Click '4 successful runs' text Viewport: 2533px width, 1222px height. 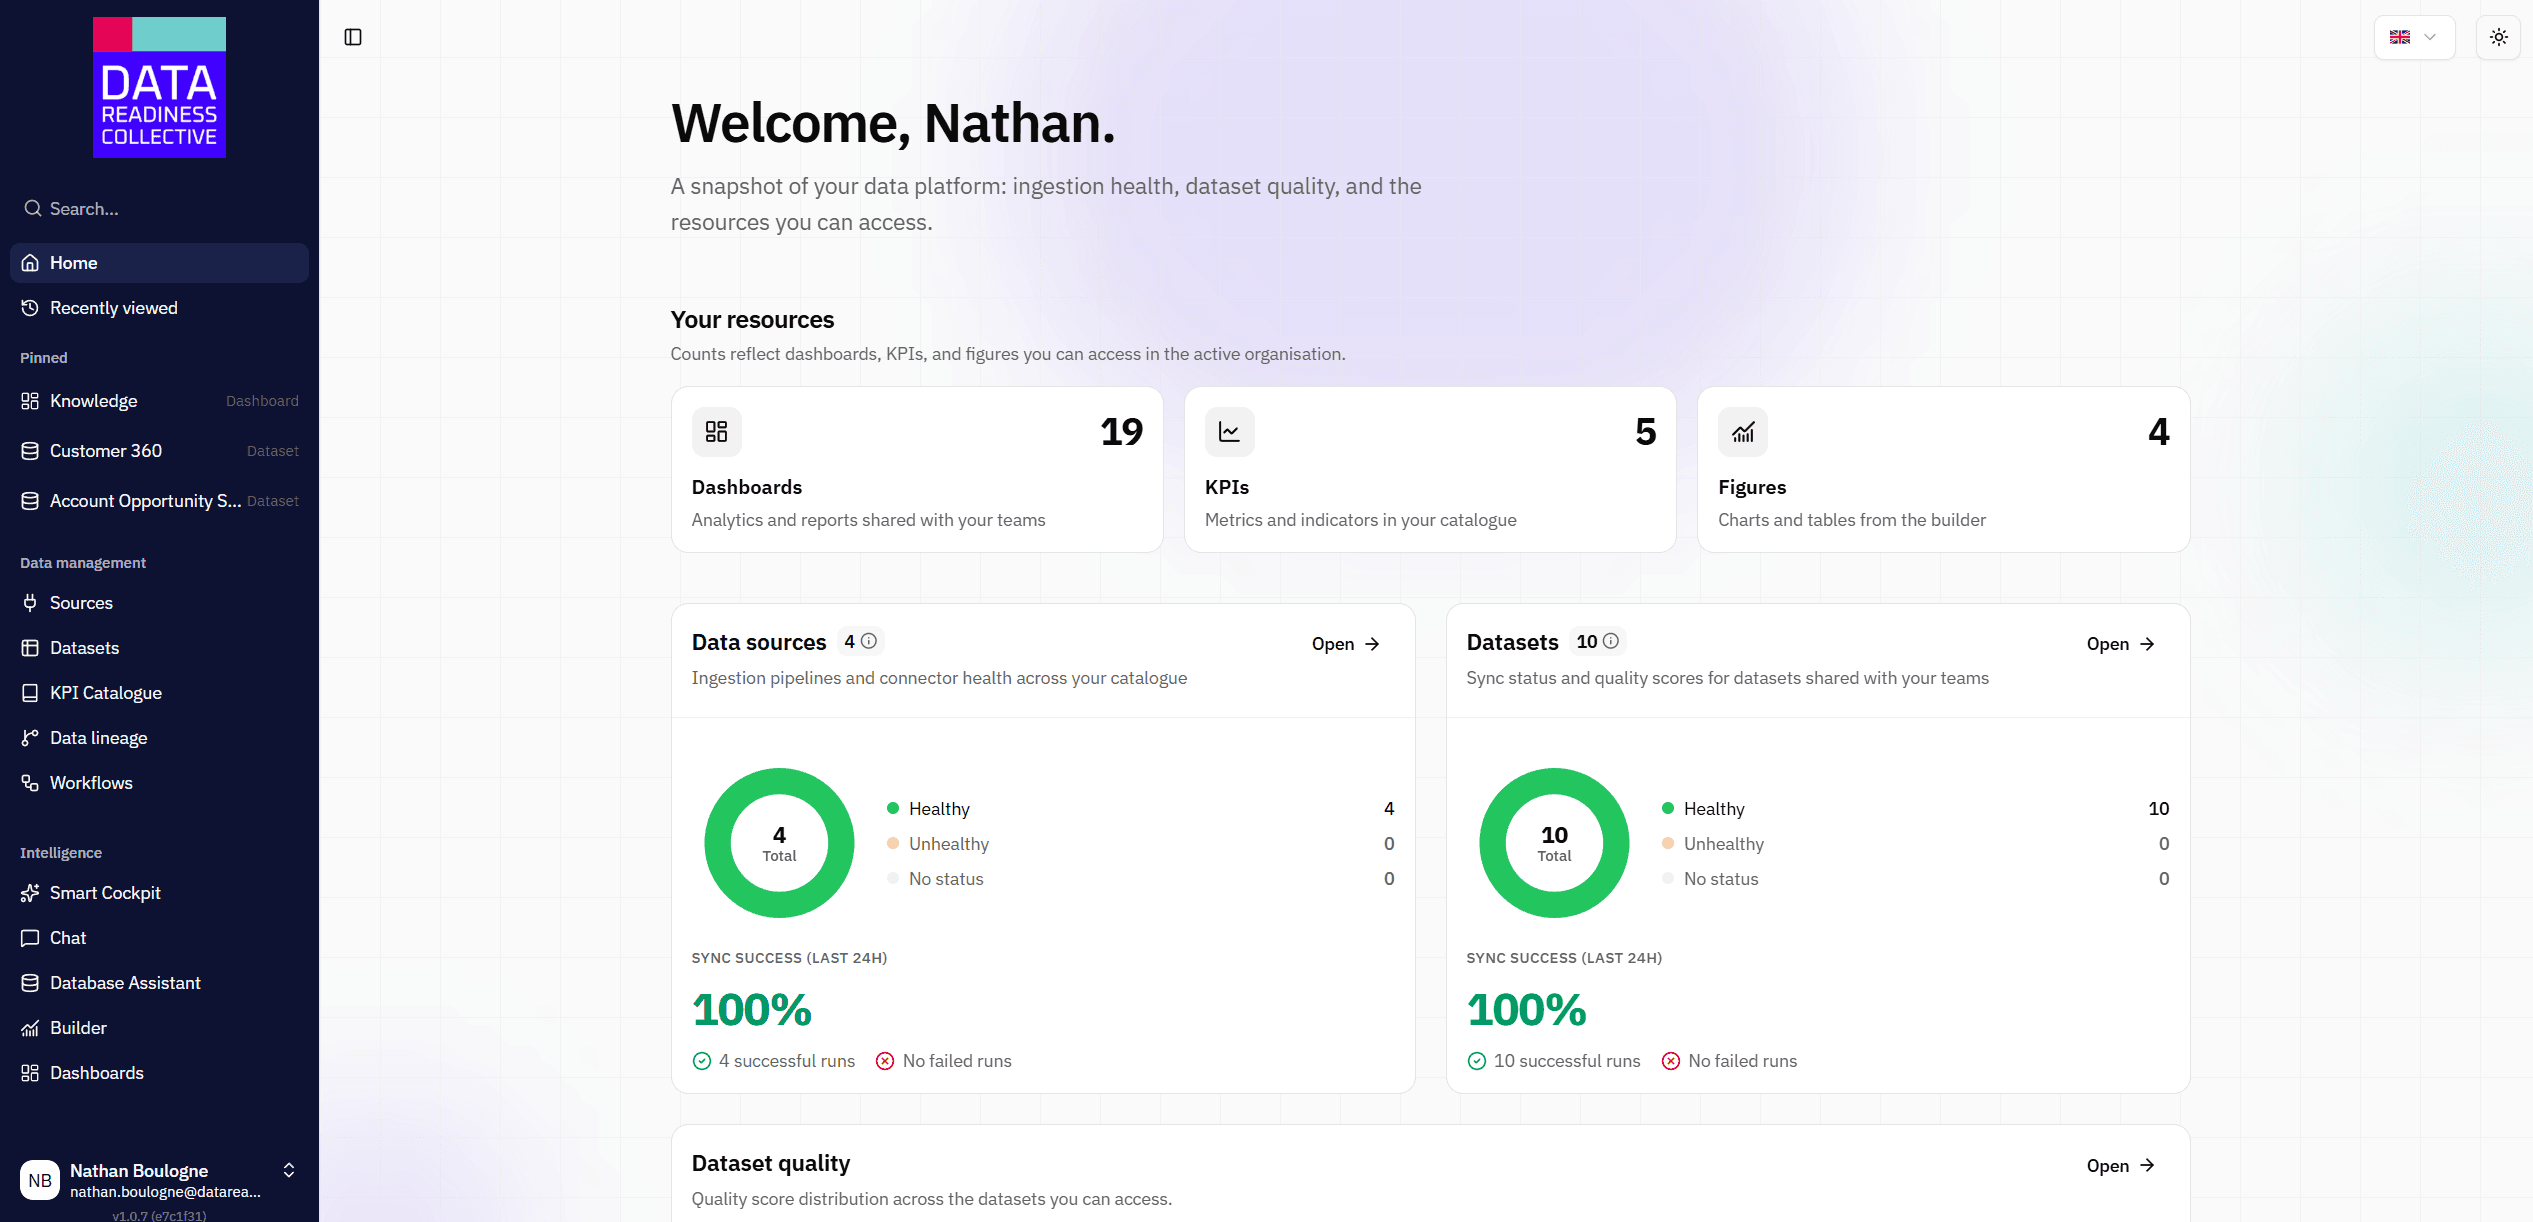[x=787, y=1061]
